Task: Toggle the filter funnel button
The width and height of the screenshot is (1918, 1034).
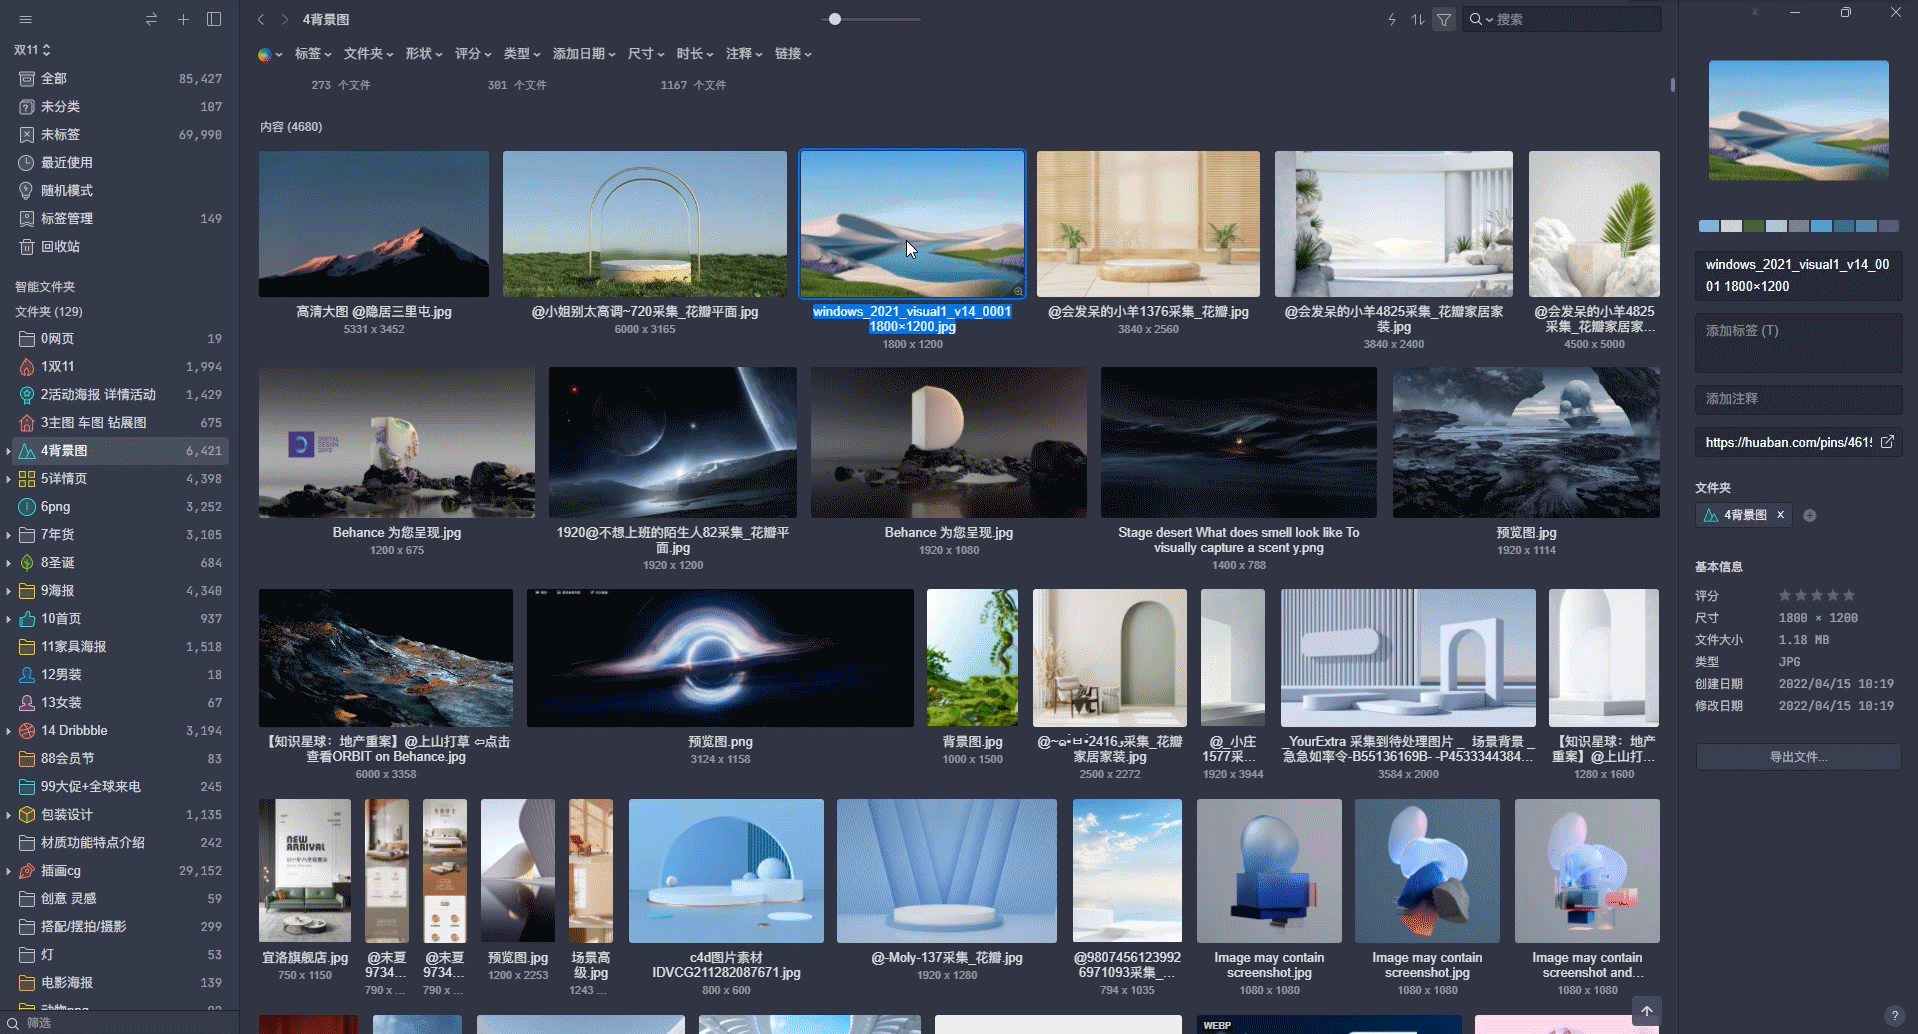Action: click(1444, 19)
